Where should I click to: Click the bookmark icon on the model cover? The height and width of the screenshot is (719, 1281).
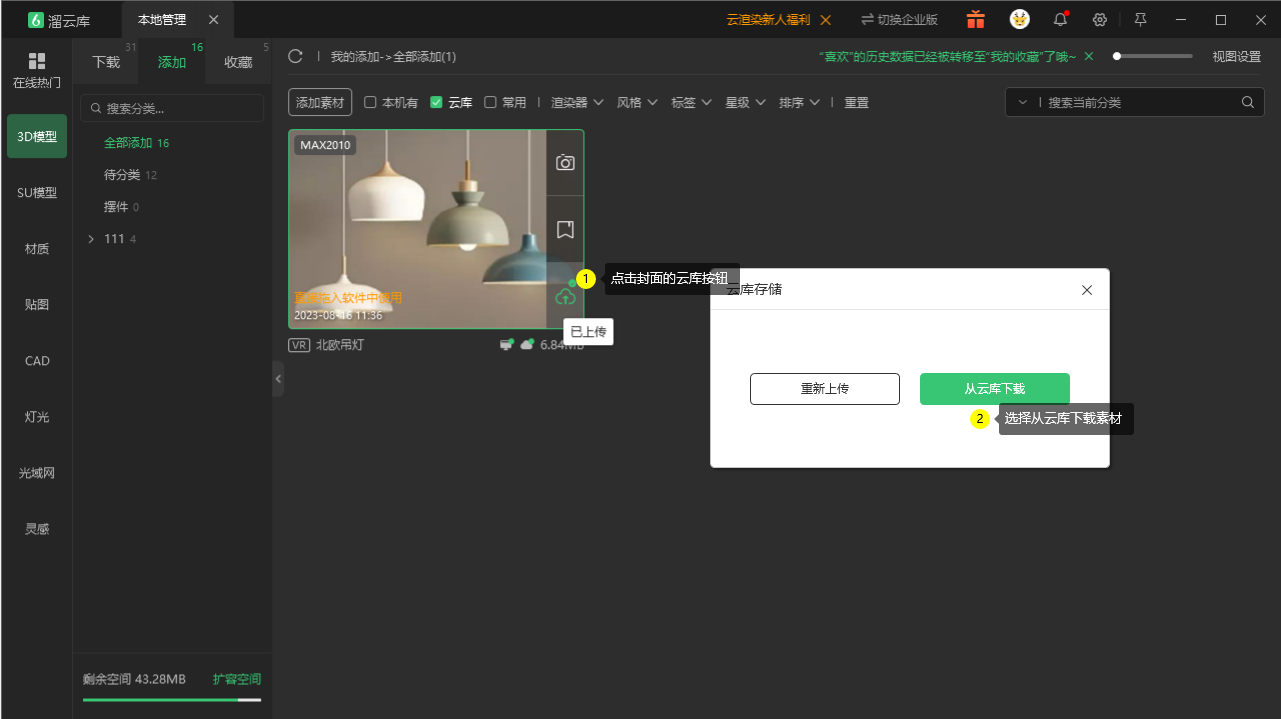point(565,229)
